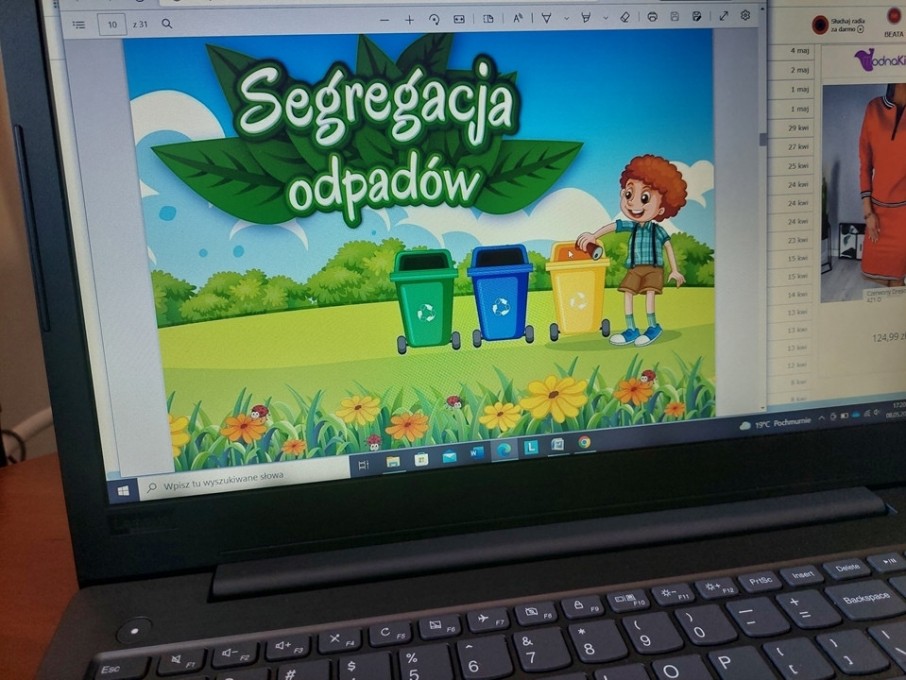Image resolution: width=906 pixels, height=680 pixels.
Task: Select the Draw pen tool
Action: coord(547,18)
